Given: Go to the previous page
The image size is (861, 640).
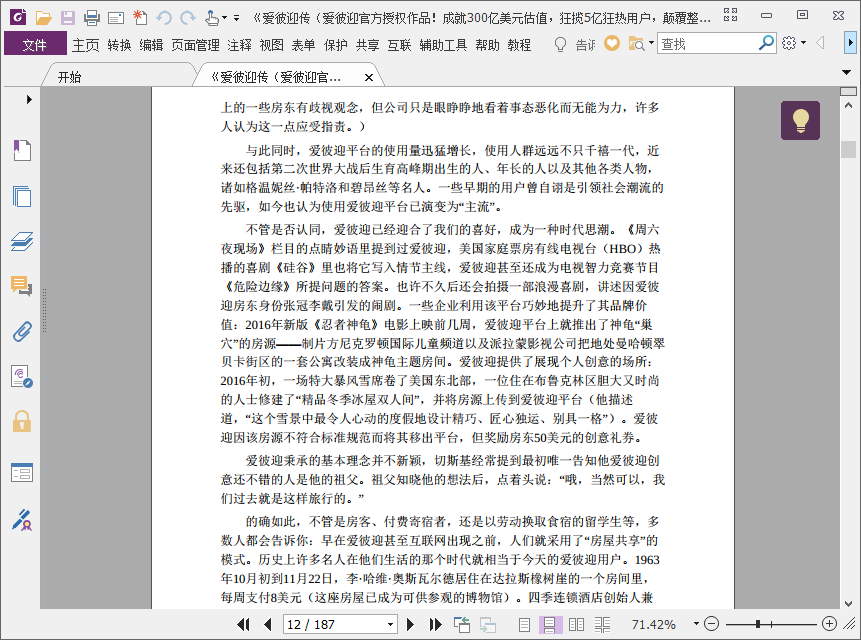Looking at the screenshot, I should pos(267,624).
